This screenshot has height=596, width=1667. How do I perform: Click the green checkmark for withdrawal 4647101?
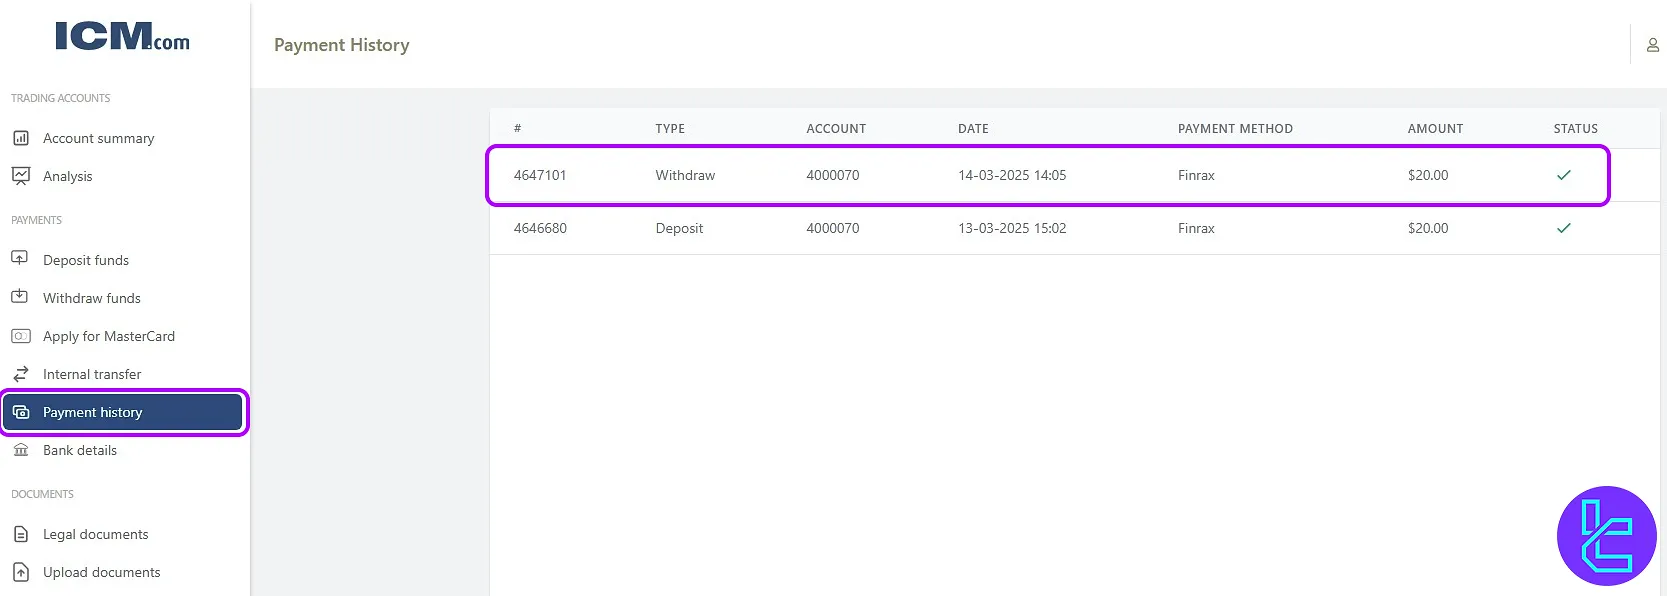[1564, 175]
